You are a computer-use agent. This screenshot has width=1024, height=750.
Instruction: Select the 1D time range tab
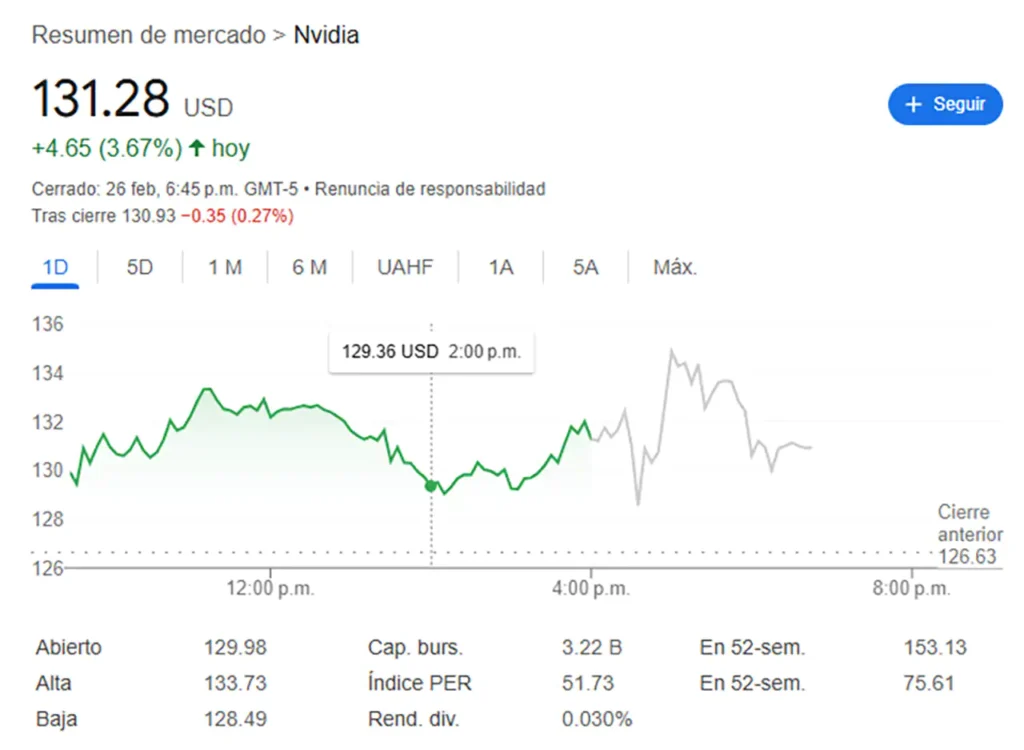(x=55, y=267)
